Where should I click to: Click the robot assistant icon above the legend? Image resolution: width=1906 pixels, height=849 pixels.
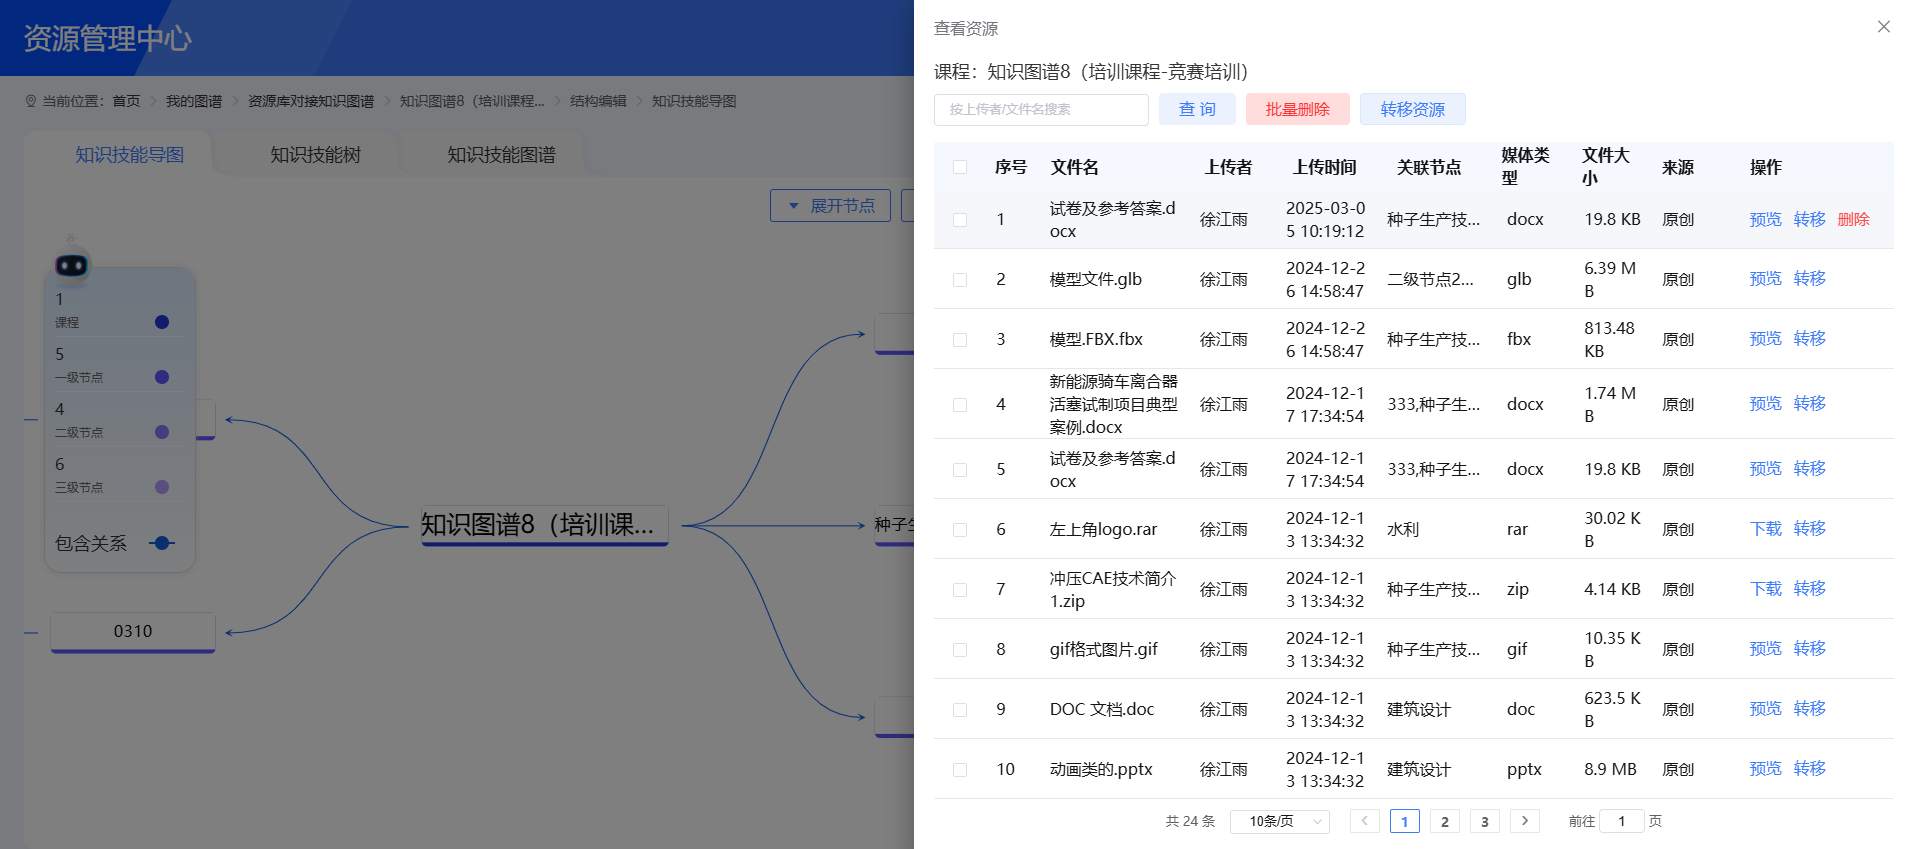click(71, 264)
